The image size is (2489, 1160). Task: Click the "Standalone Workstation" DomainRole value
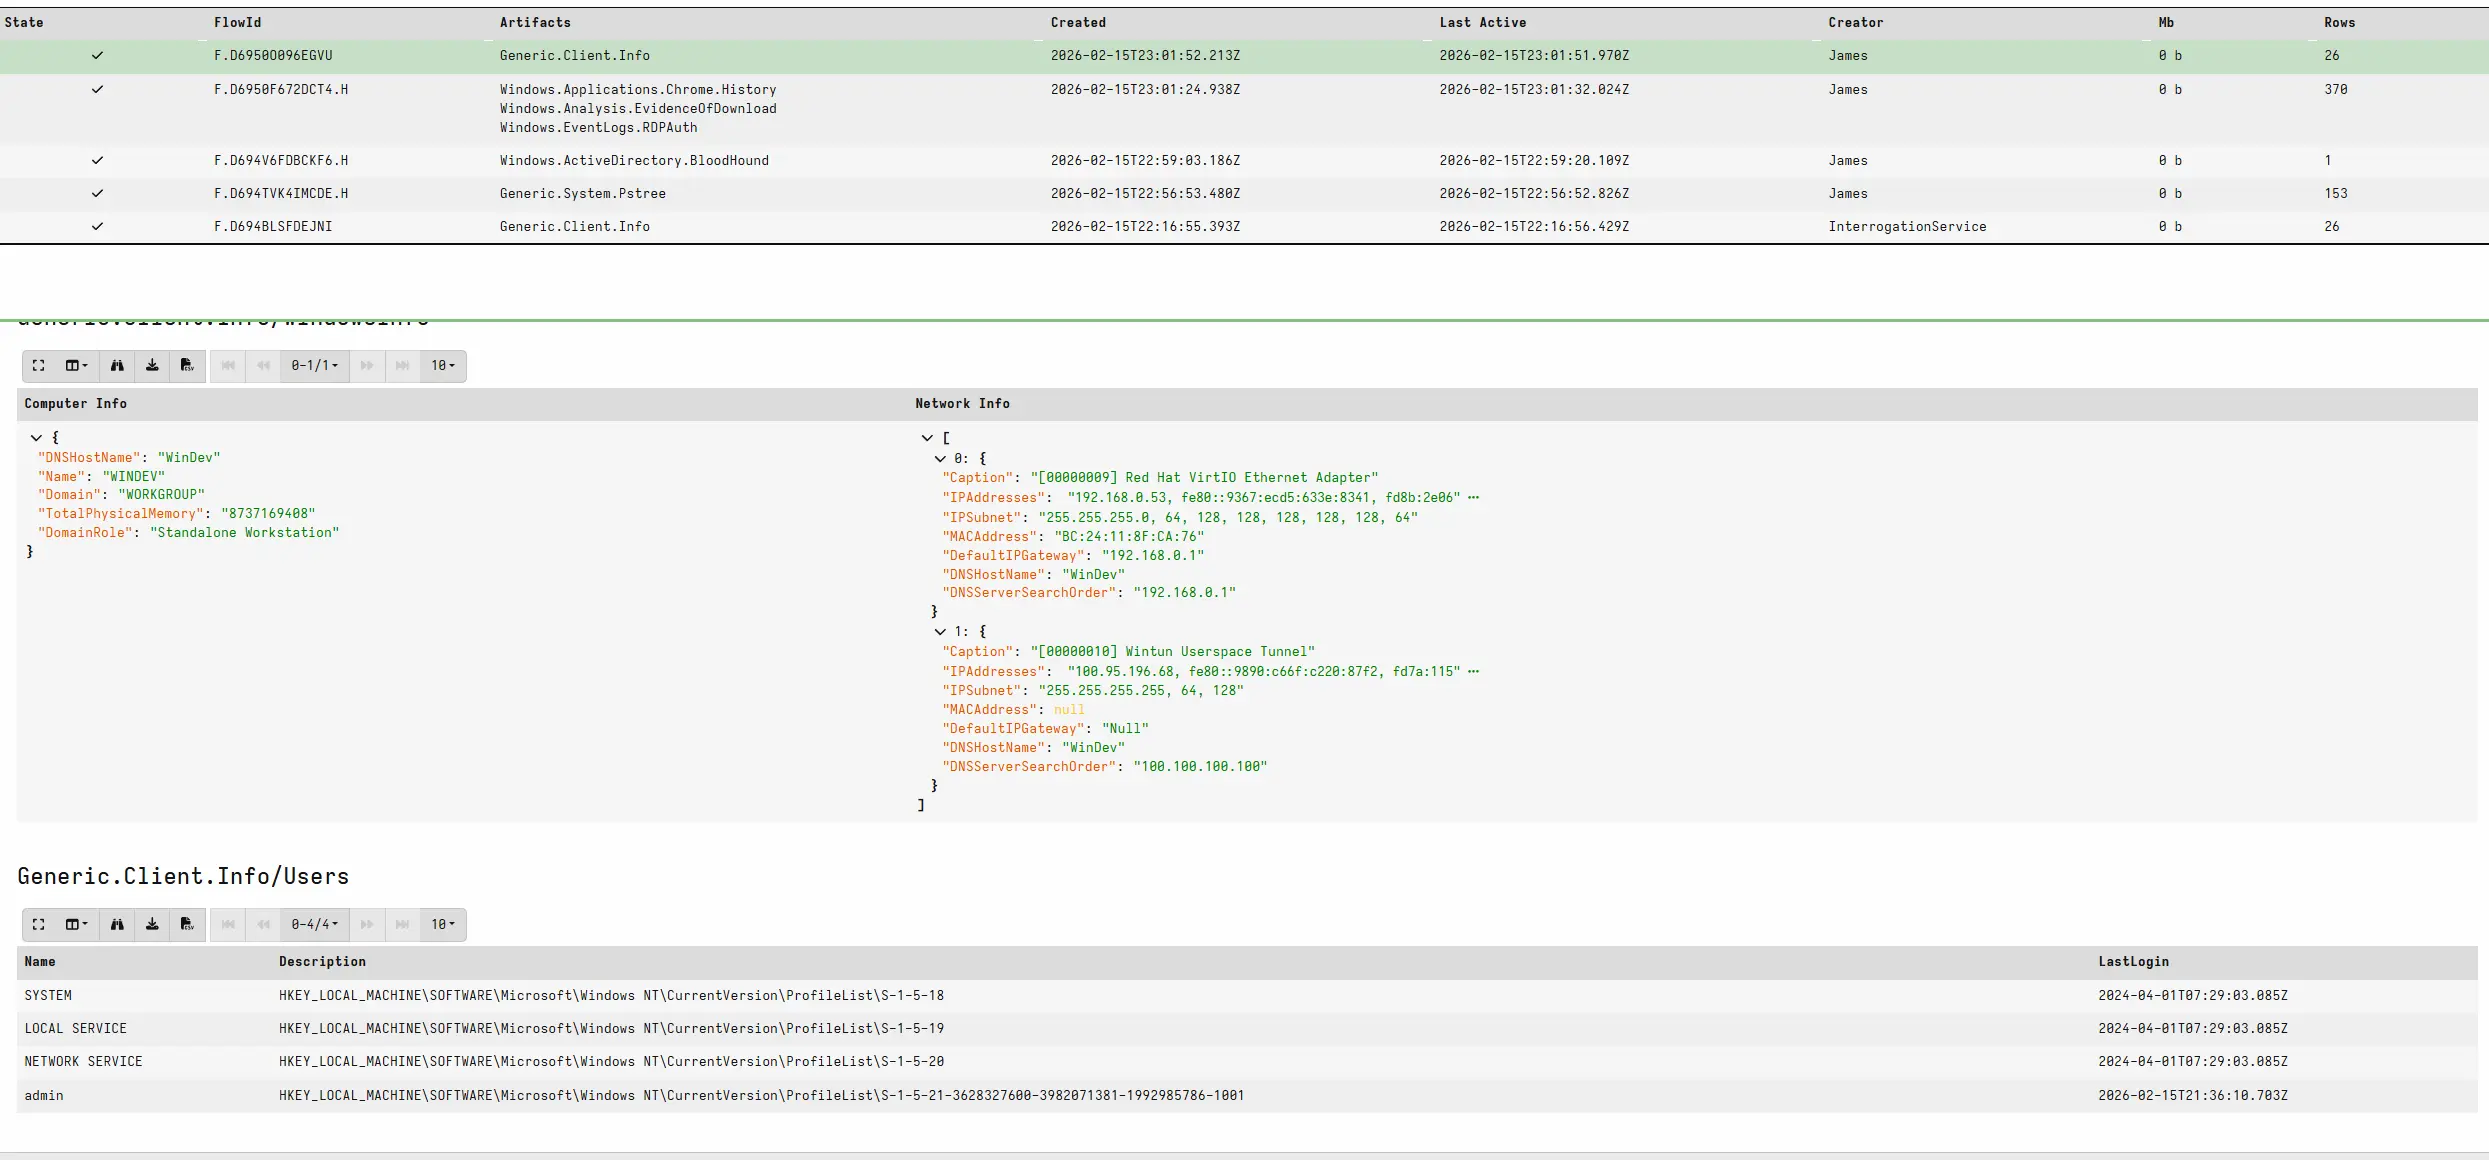click(x=245, y=533)
